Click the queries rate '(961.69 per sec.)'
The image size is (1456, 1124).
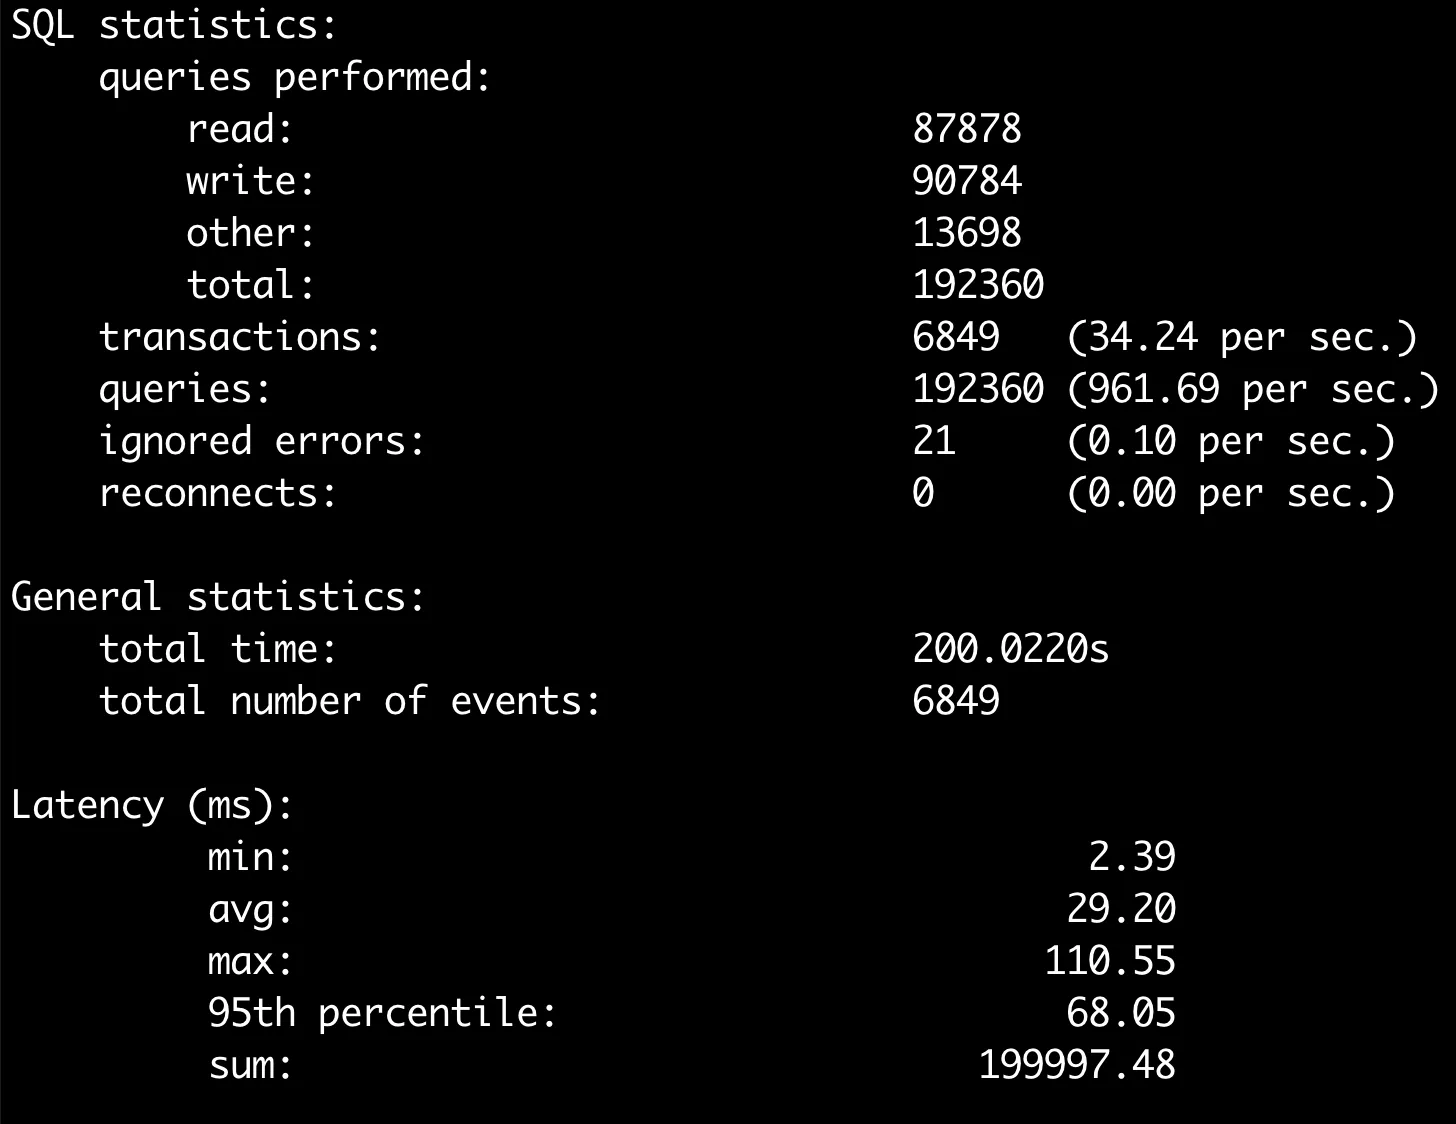1252,389
